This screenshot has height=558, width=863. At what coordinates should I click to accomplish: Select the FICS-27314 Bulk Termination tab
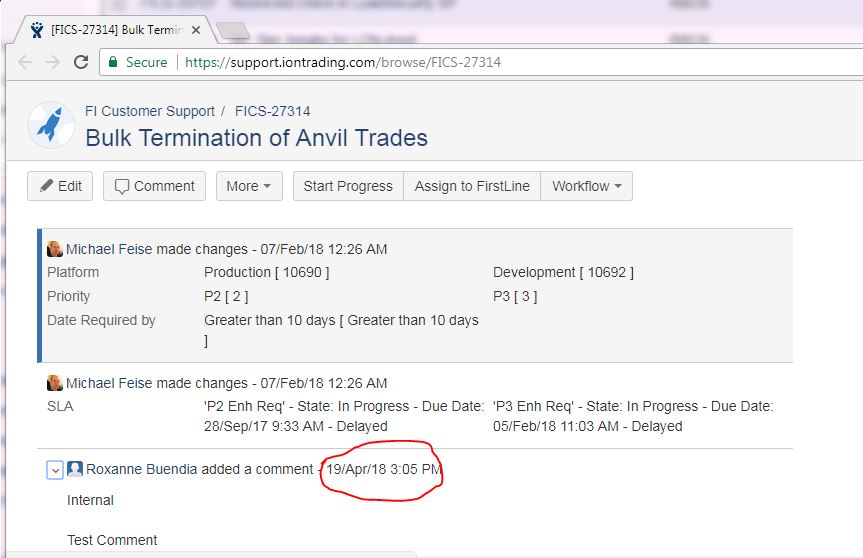click(x=116, y=30)
